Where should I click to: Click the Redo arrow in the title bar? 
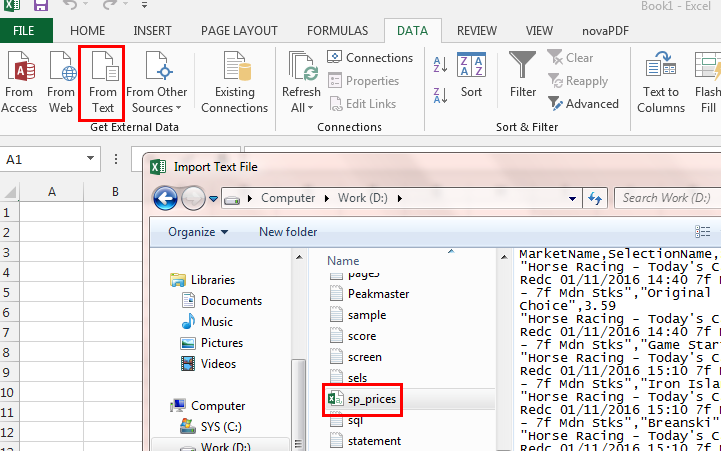point(109,6)
